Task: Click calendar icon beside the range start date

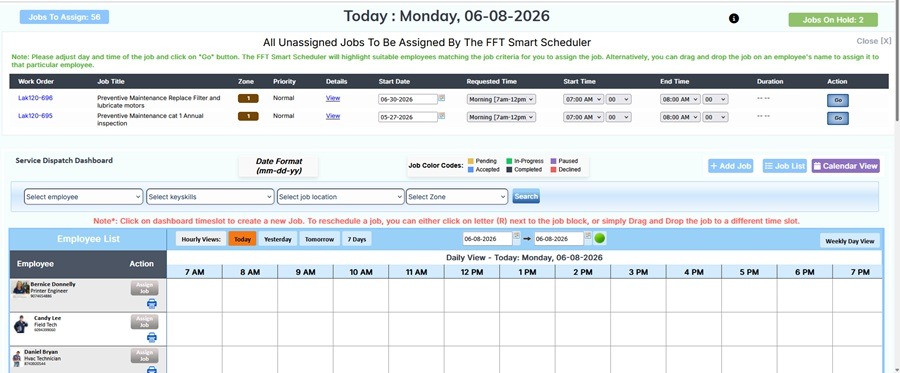Action: (517, 235)
